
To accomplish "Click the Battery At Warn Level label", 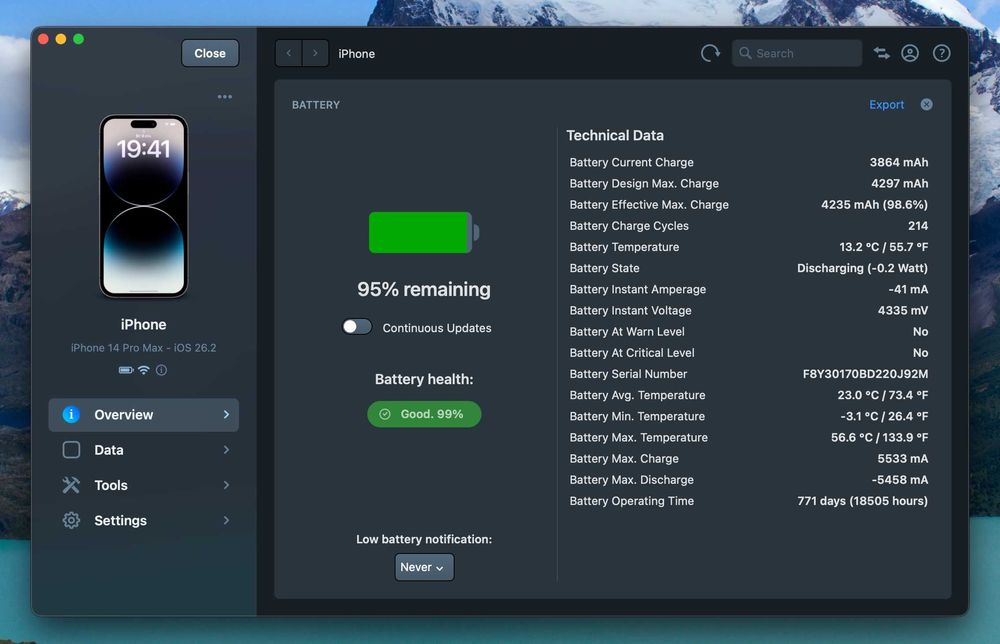I will tap(627, 332).
